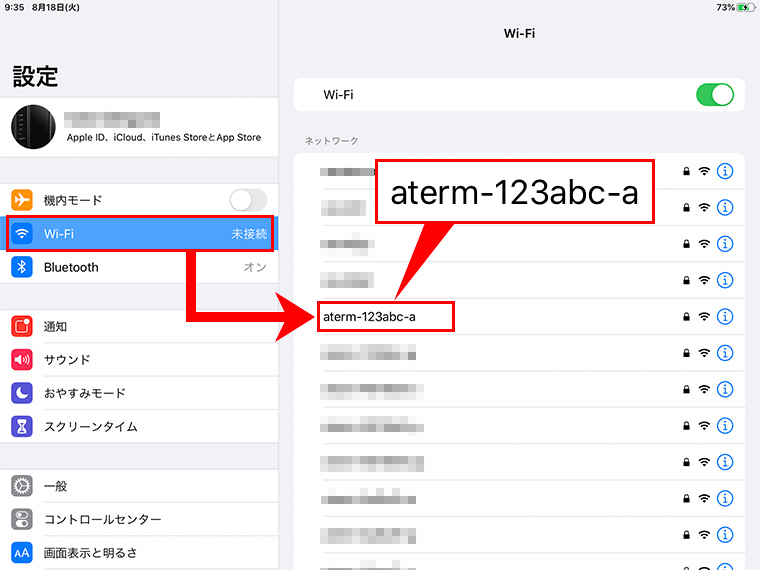Tap the Screen Time hourglass icon

22,427
